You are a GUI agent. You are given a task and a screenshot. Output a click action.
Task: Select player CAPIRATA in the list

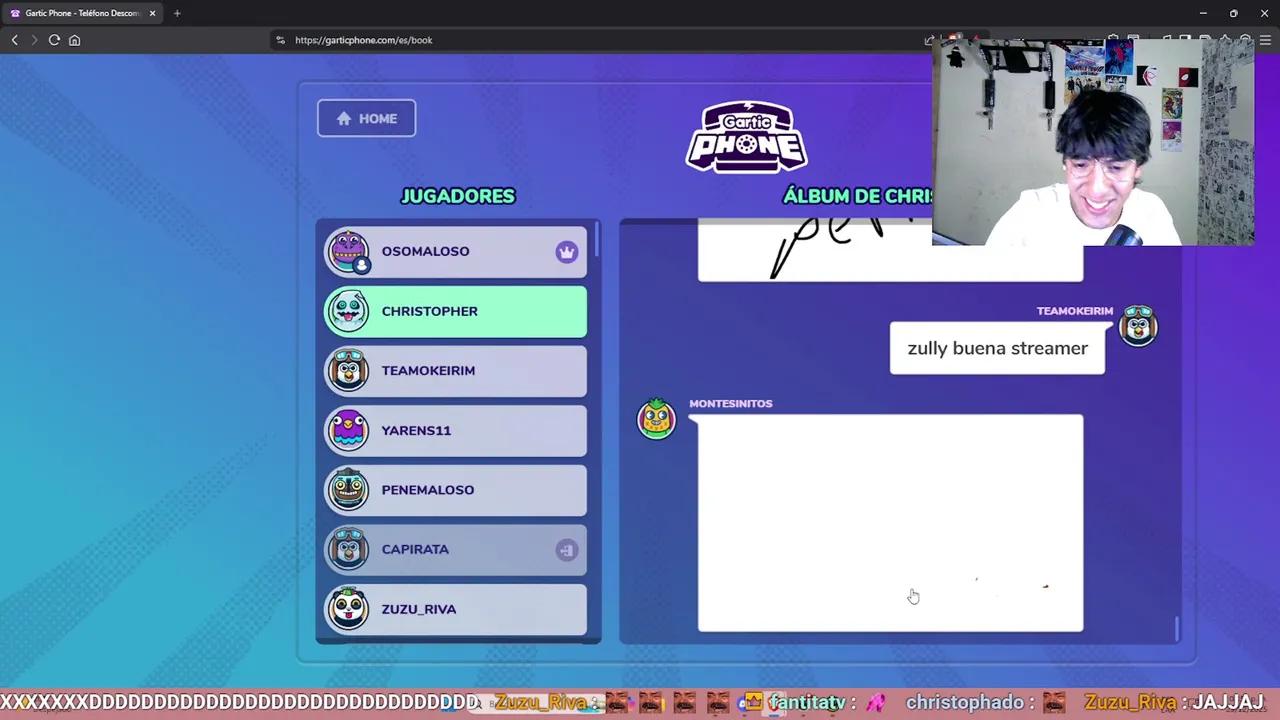click(455, 549)
